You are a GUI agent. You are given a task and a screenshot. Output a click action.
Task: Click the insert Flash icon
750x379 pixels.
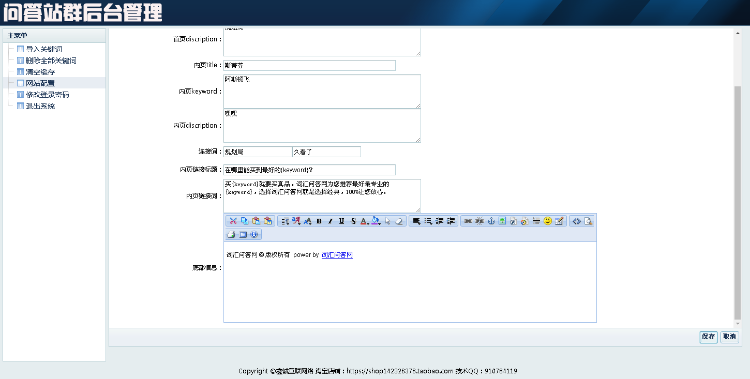coord(513,221)
